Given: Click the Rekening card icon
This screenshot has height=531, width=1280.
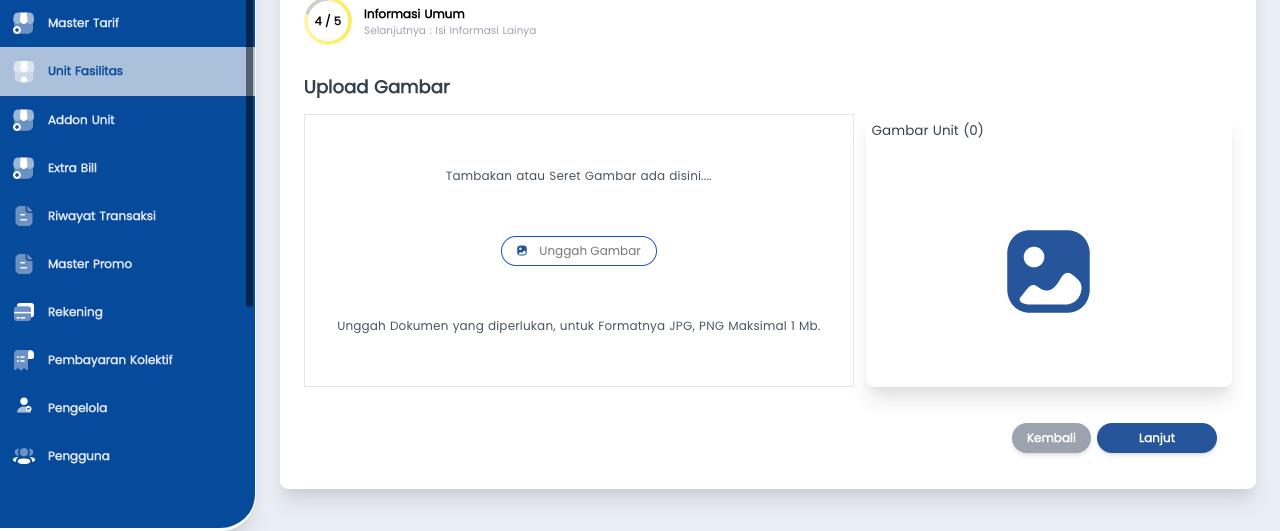Looking at the screenshot, I should point(24,312).
